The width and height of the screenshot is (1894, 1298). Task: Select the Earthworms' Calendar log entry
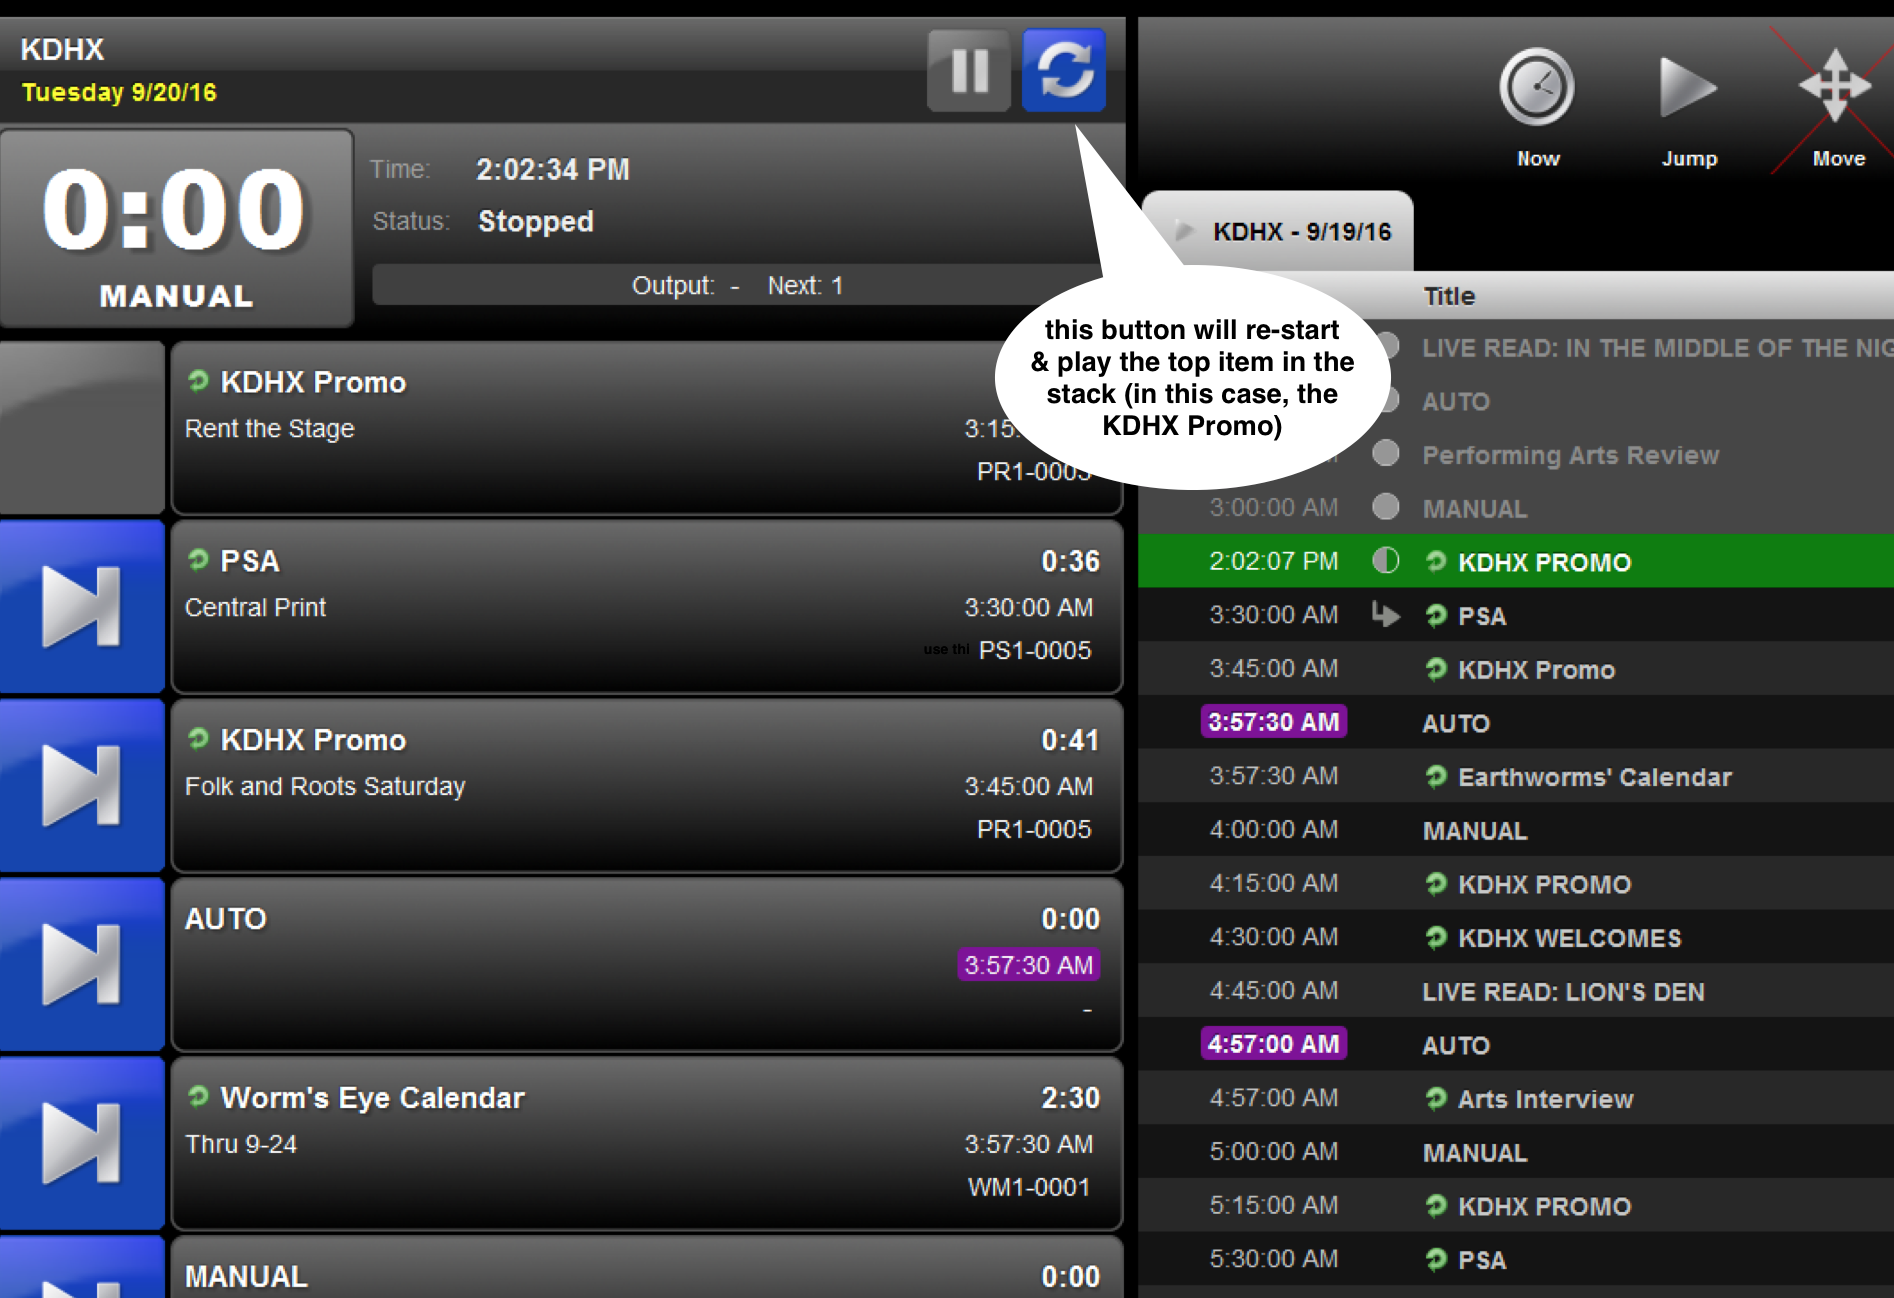coord(1594,777)
